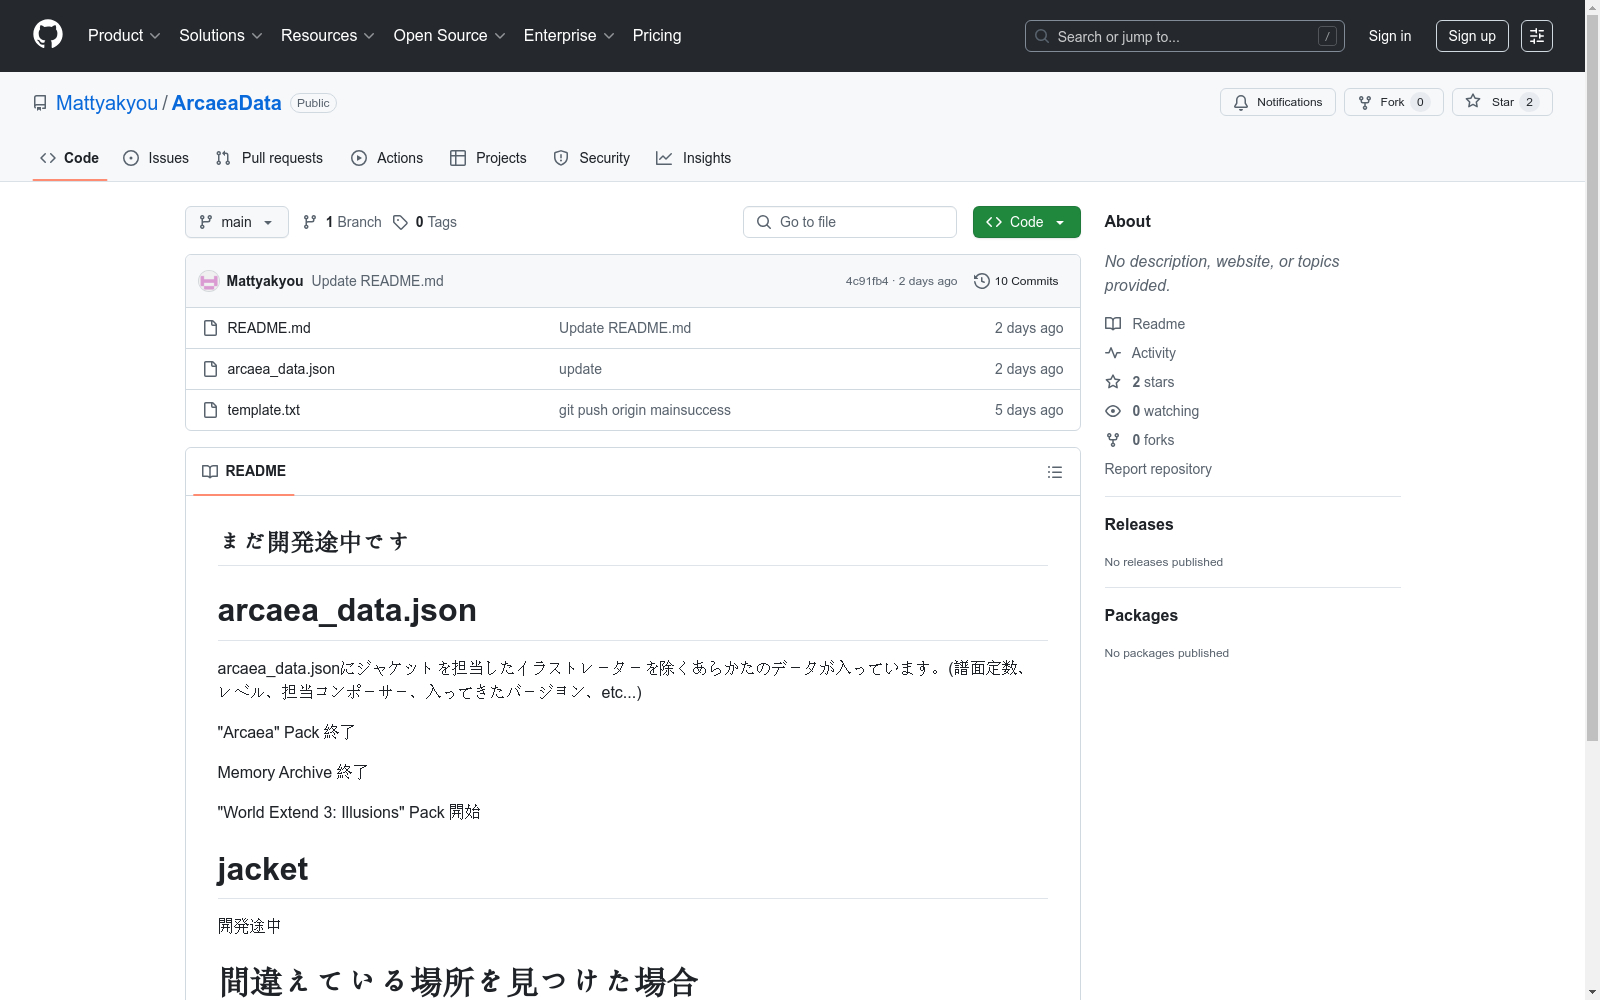Click the book icon next to Readme
Screen dimensions: 1600x1000
pos(1113,324)
